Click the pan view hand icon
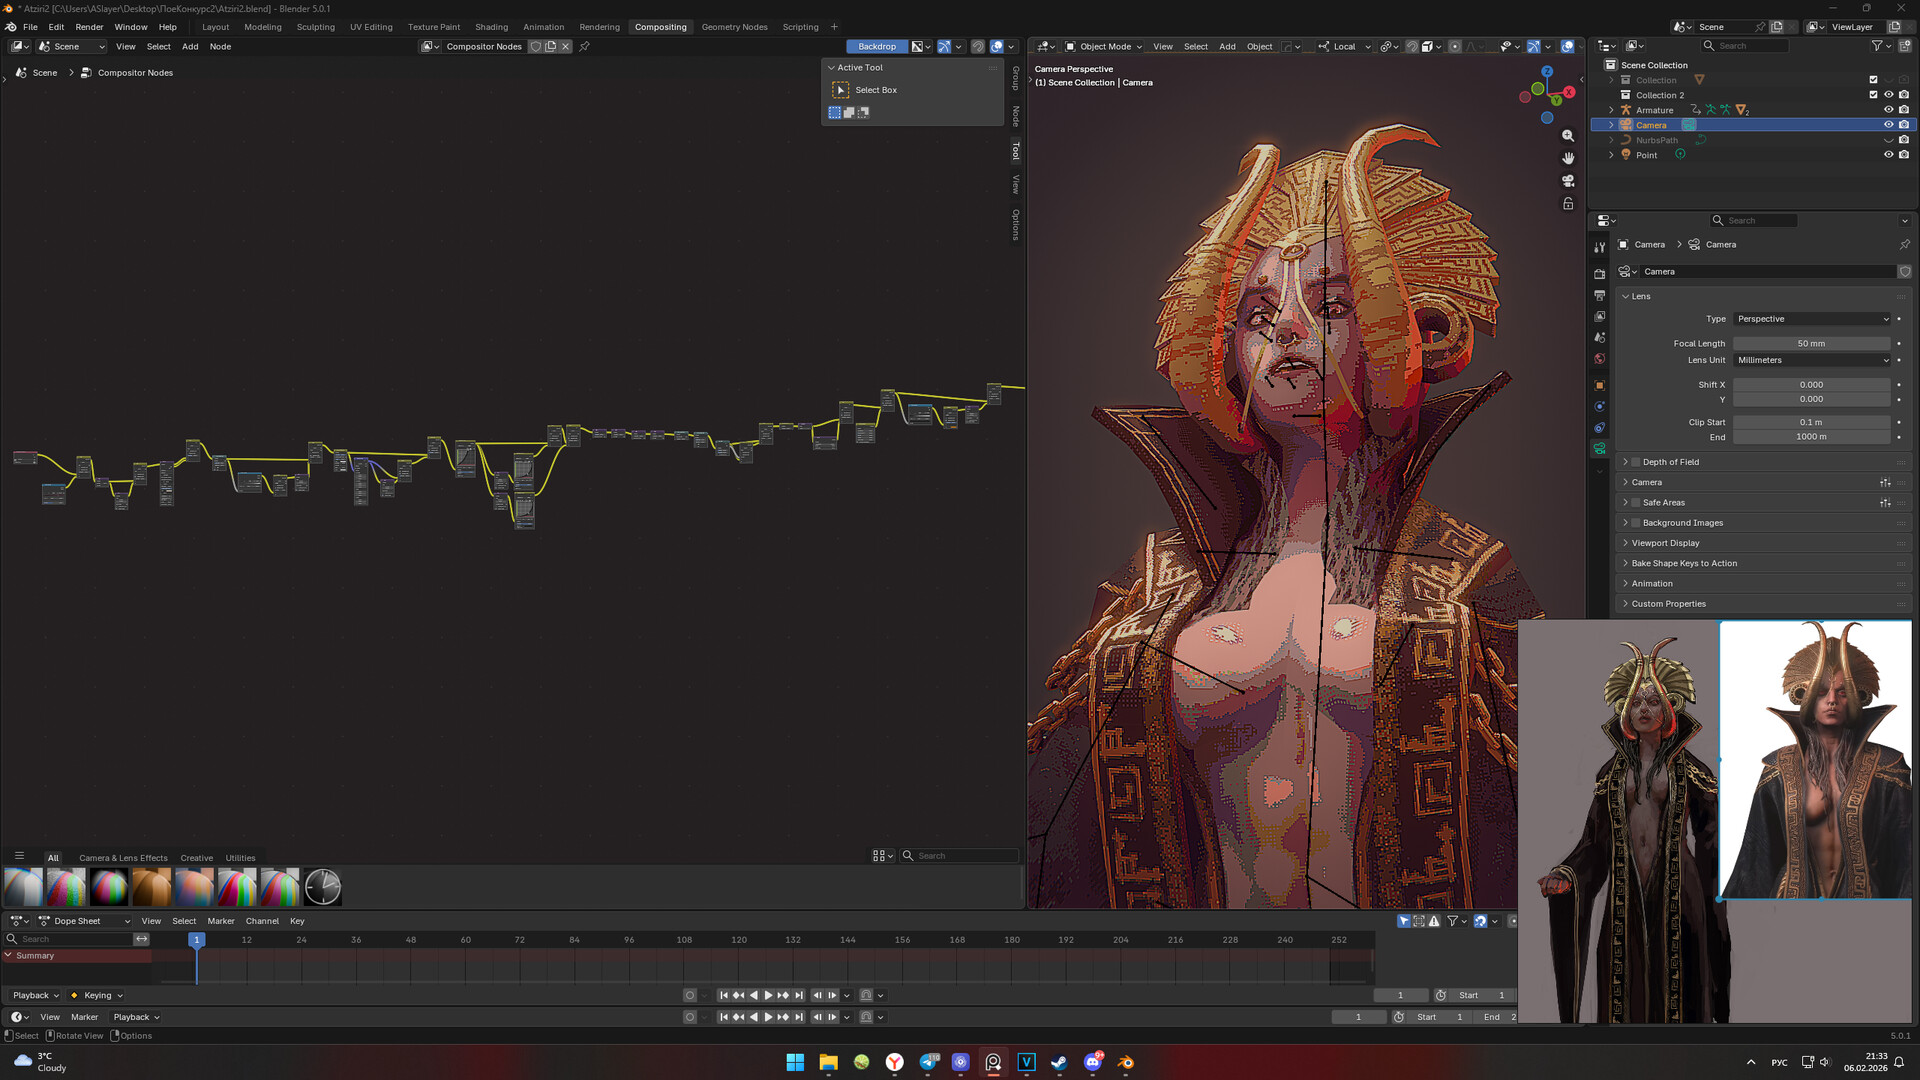 click(1568, 158)
